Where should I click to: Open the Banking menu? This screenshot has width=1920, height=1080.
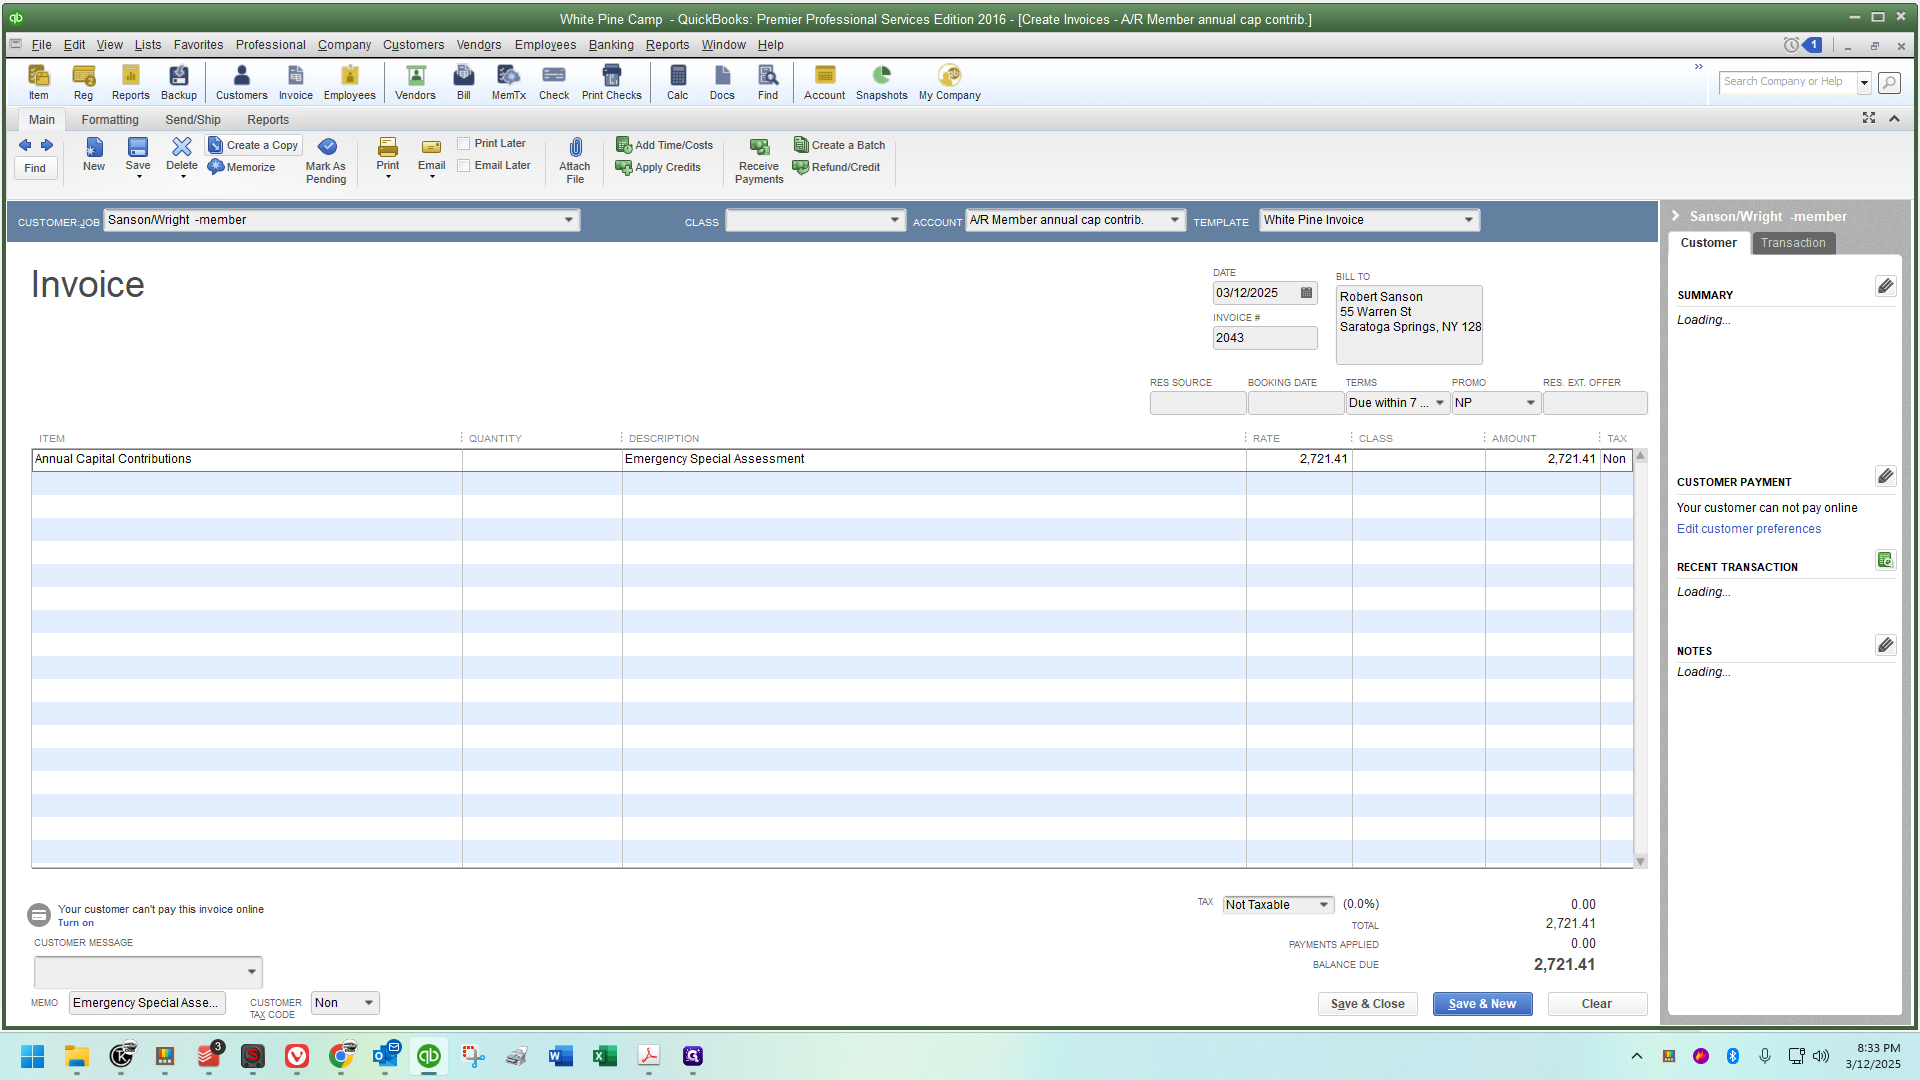[610, 45]
